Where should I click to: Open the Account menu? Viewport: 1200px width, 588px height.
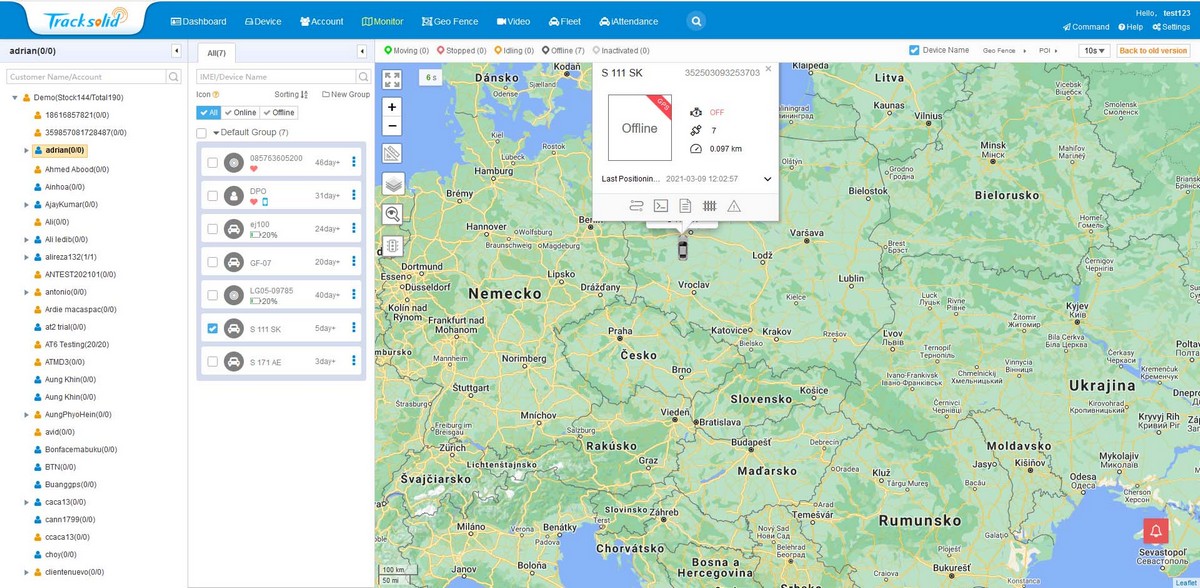click(x=321, y=21)
